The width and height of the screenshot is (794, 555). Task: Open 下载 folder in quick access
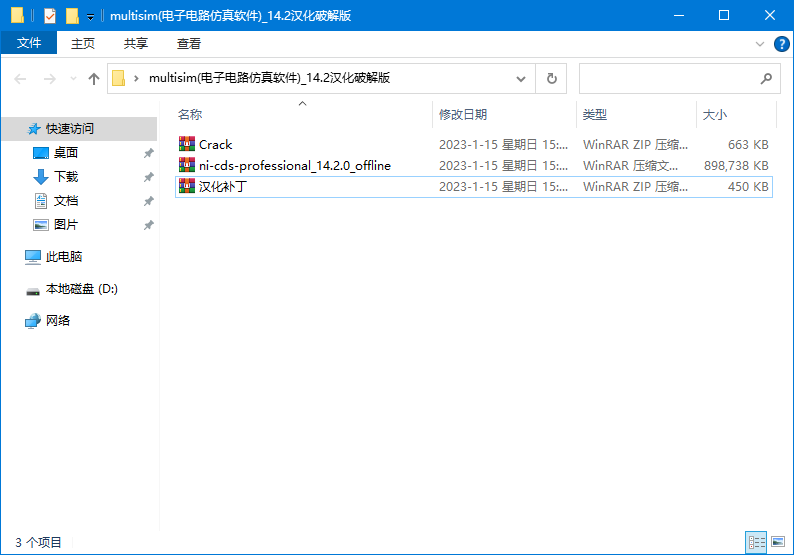pyautogui.click(x=66, y=177)
